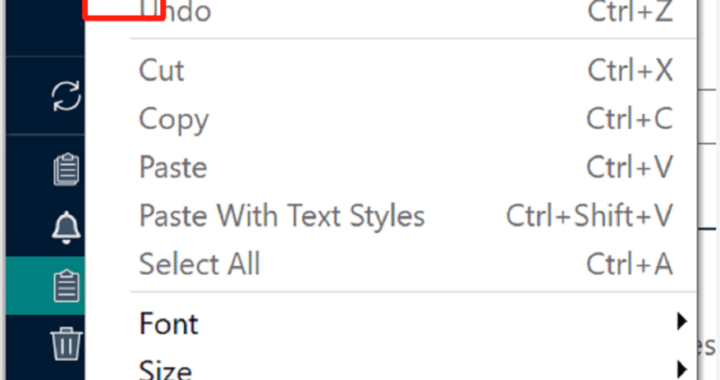Choose Cut from the context menu
This screenshot has height=380, width=720.
(162, 71)
